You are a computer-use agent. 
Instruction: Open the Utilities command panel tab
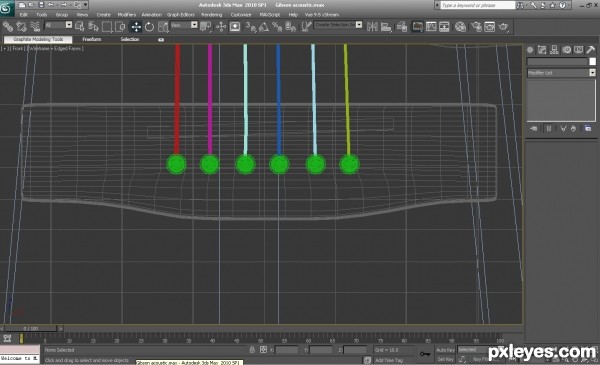point(590,50)
